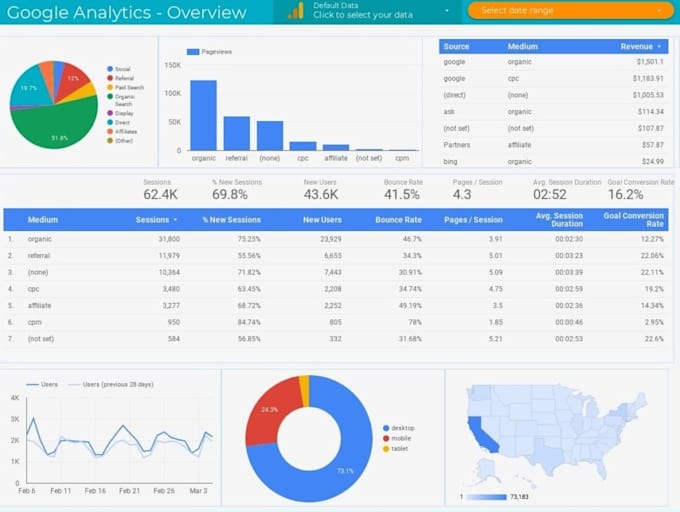This screenshot has width=680, height=512.
Task: Click the Social legend dot
Action: click(x=110, y=69)
